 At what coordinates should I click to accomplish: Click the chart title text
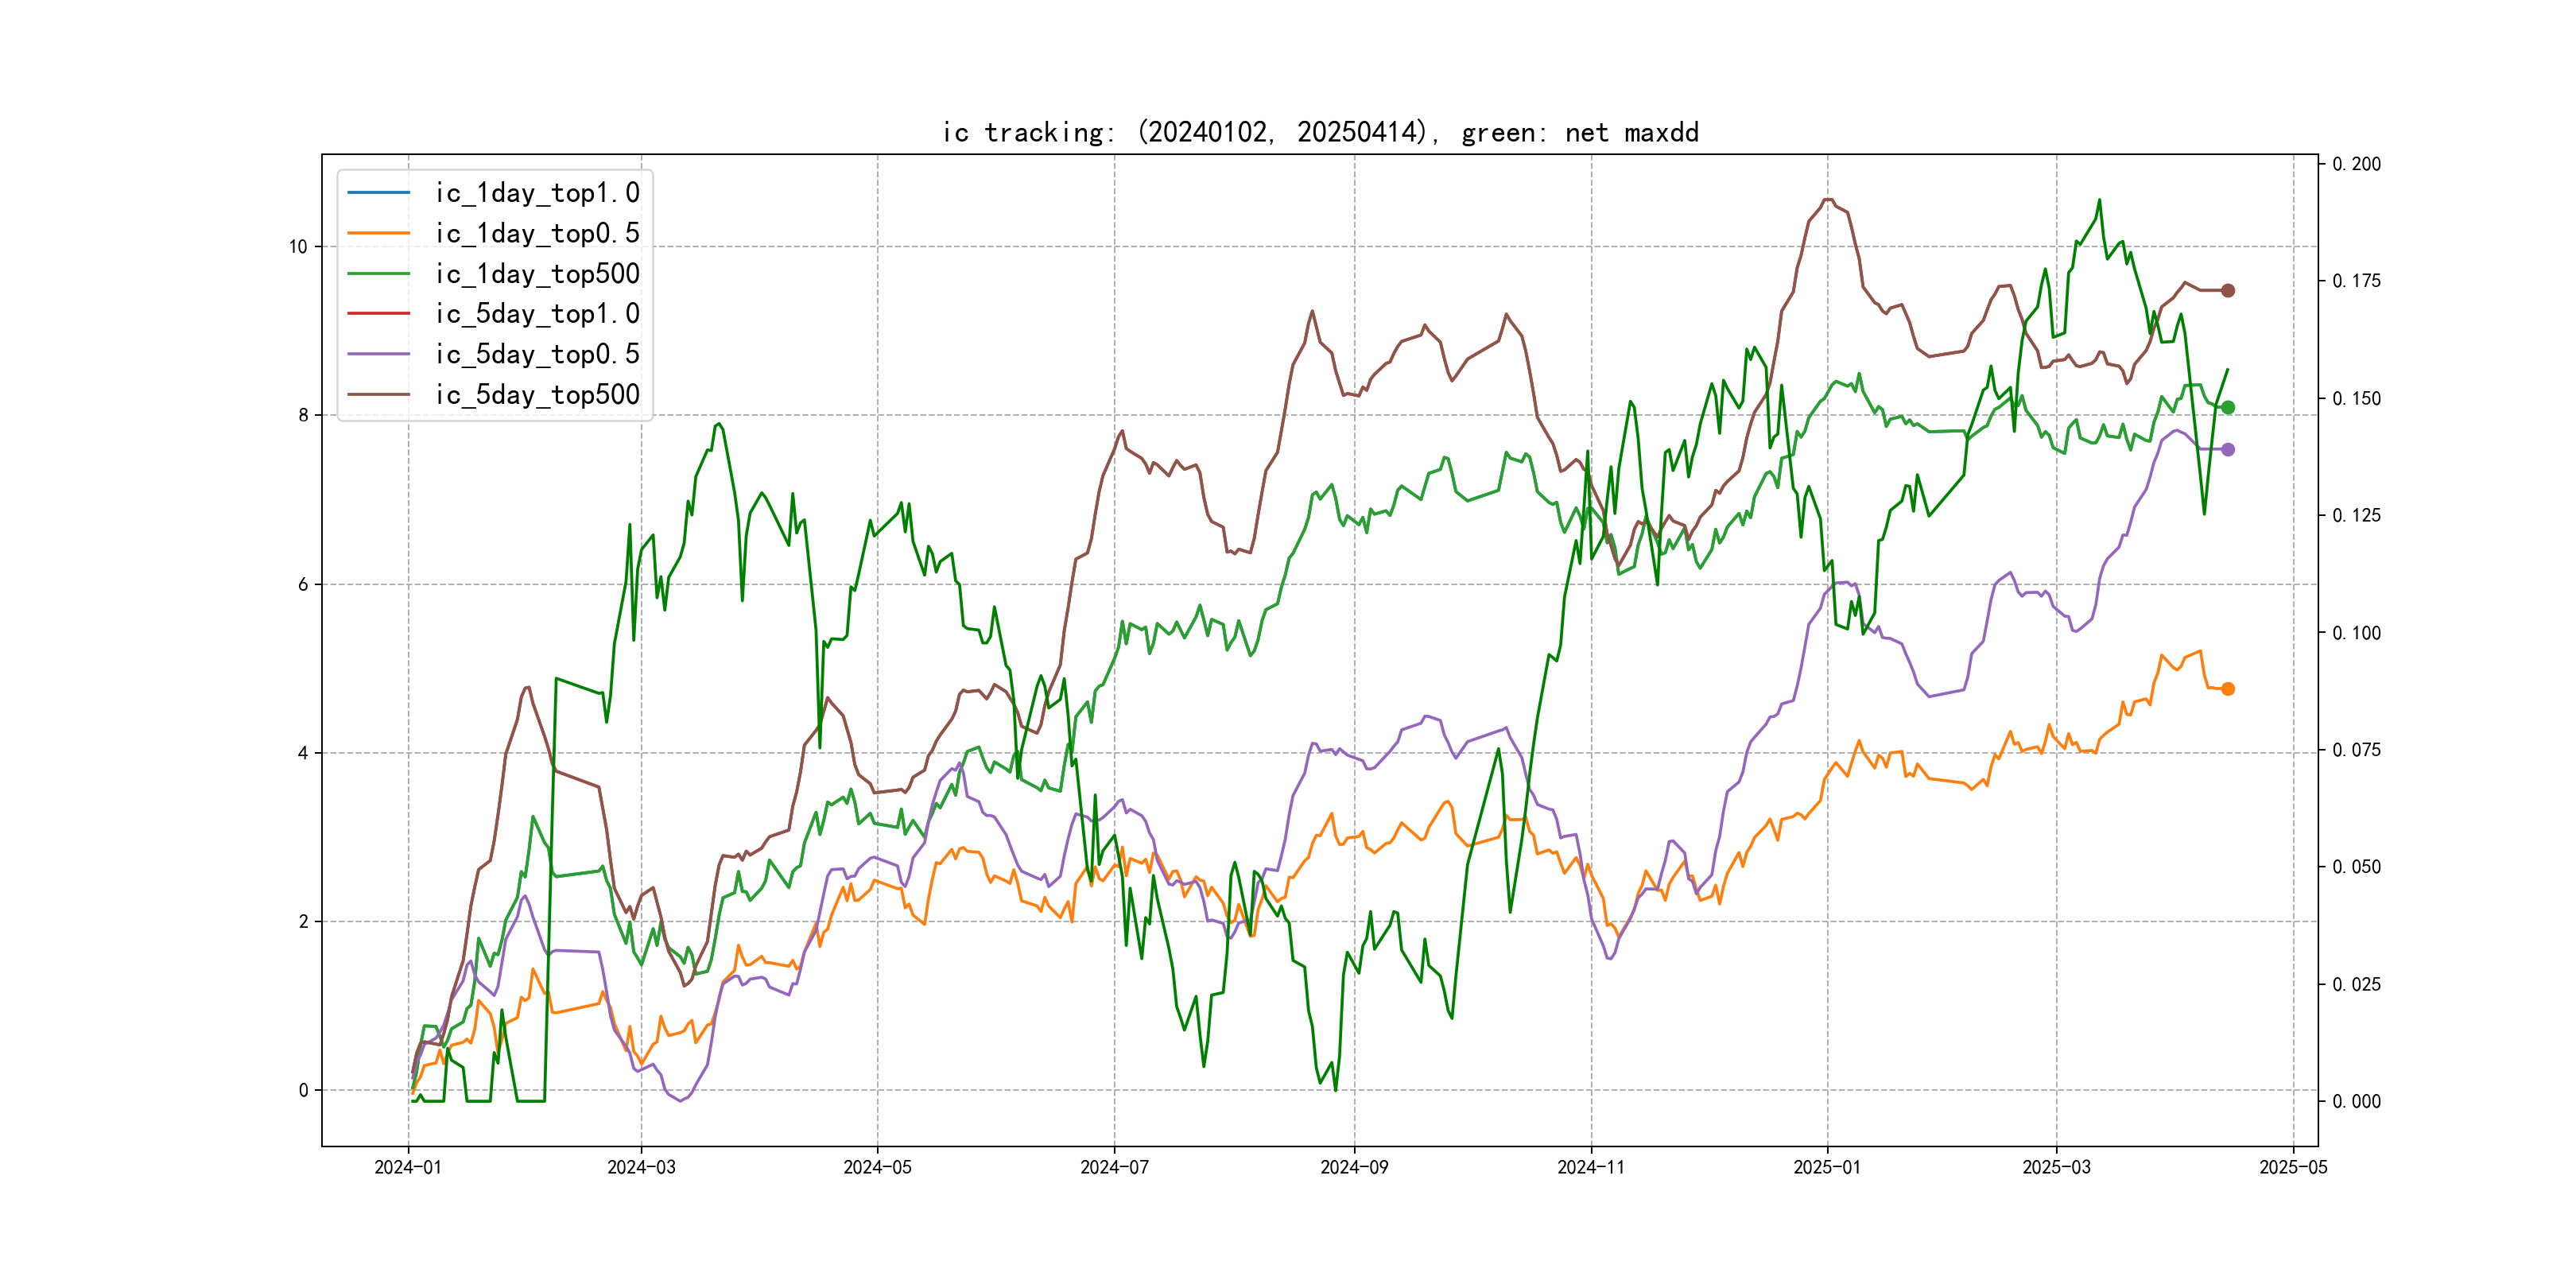(x=1320, y=132)
